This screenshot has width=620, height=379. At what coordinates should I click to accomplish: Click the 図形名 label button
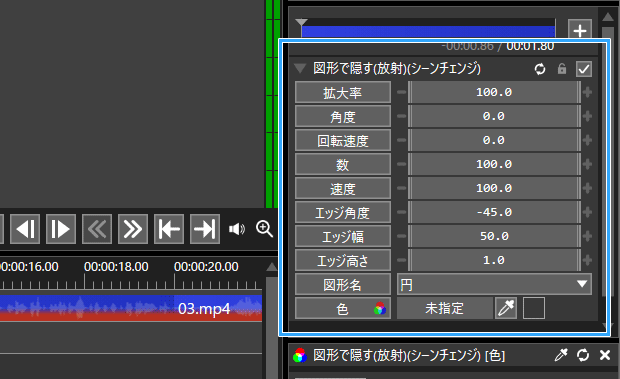pos(343,285)
